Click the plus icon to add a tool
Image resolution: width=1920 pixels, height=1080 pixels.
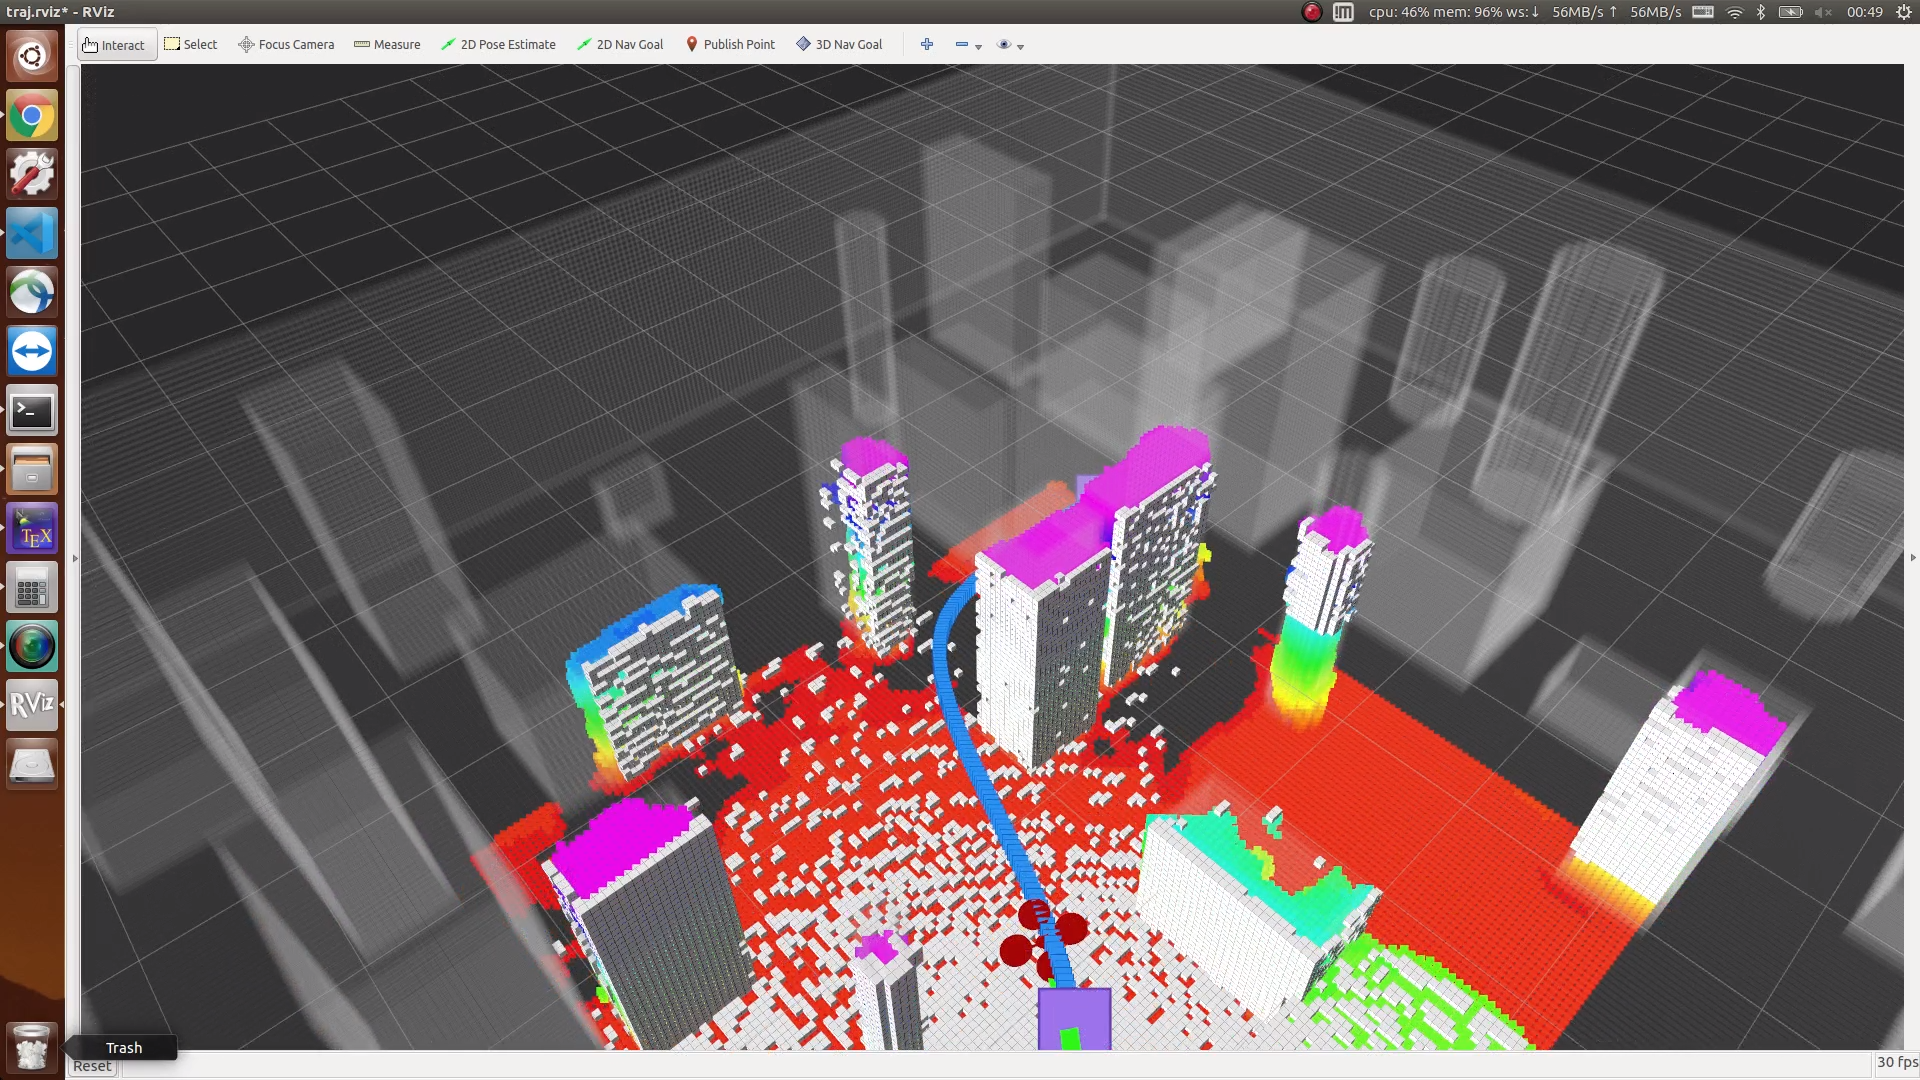927,45
